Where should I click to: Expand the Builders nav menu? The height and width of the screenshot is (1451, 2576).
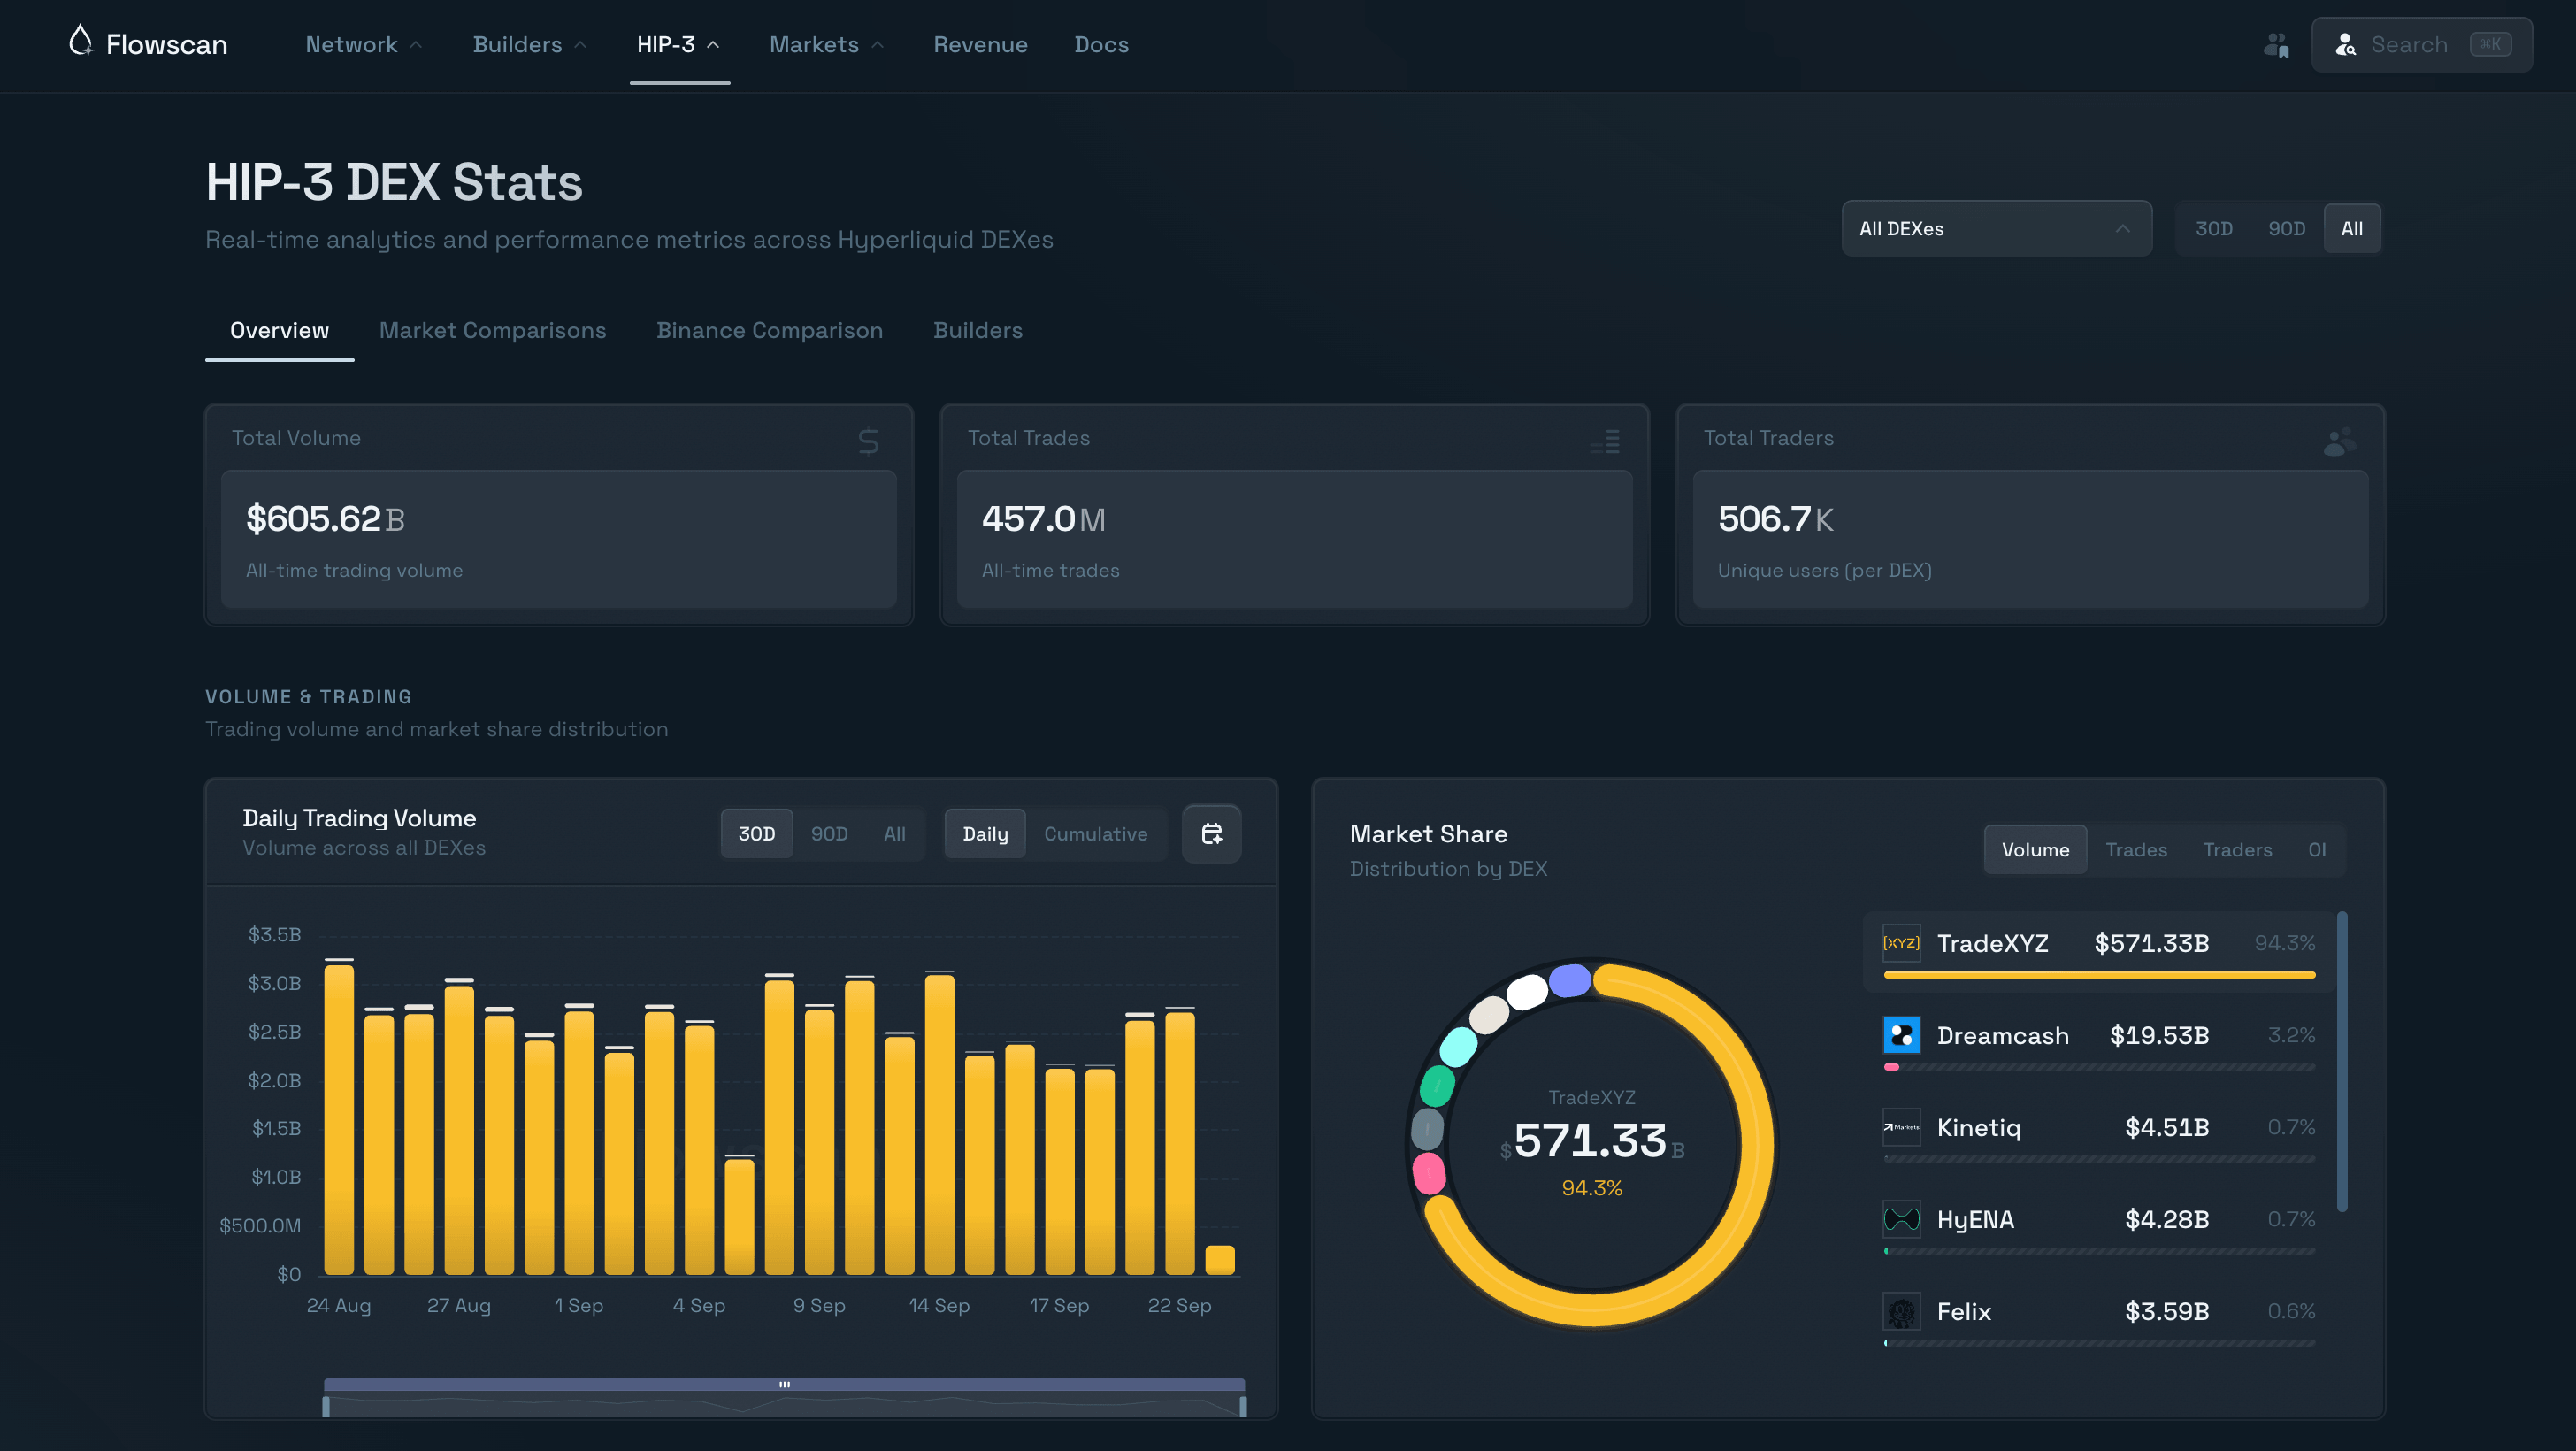click(x=529, y=45)
